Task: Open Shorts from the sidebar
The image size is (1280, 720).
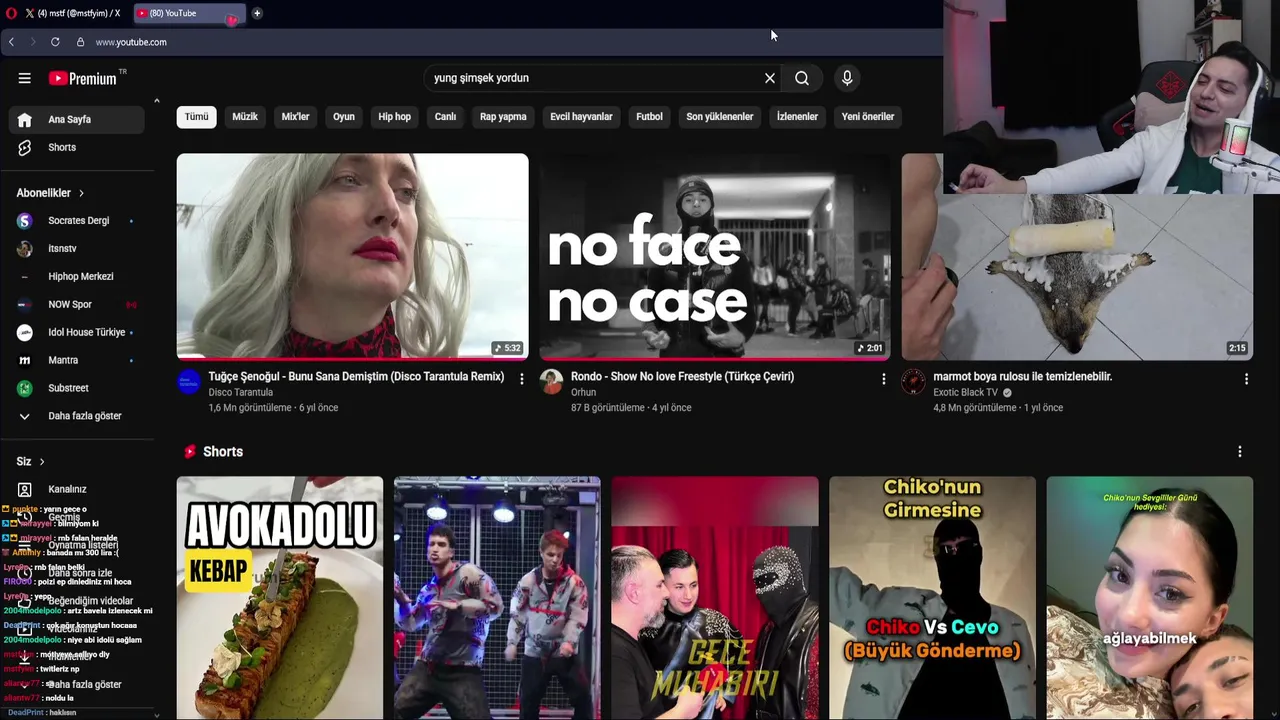Action: pos(77,147)
